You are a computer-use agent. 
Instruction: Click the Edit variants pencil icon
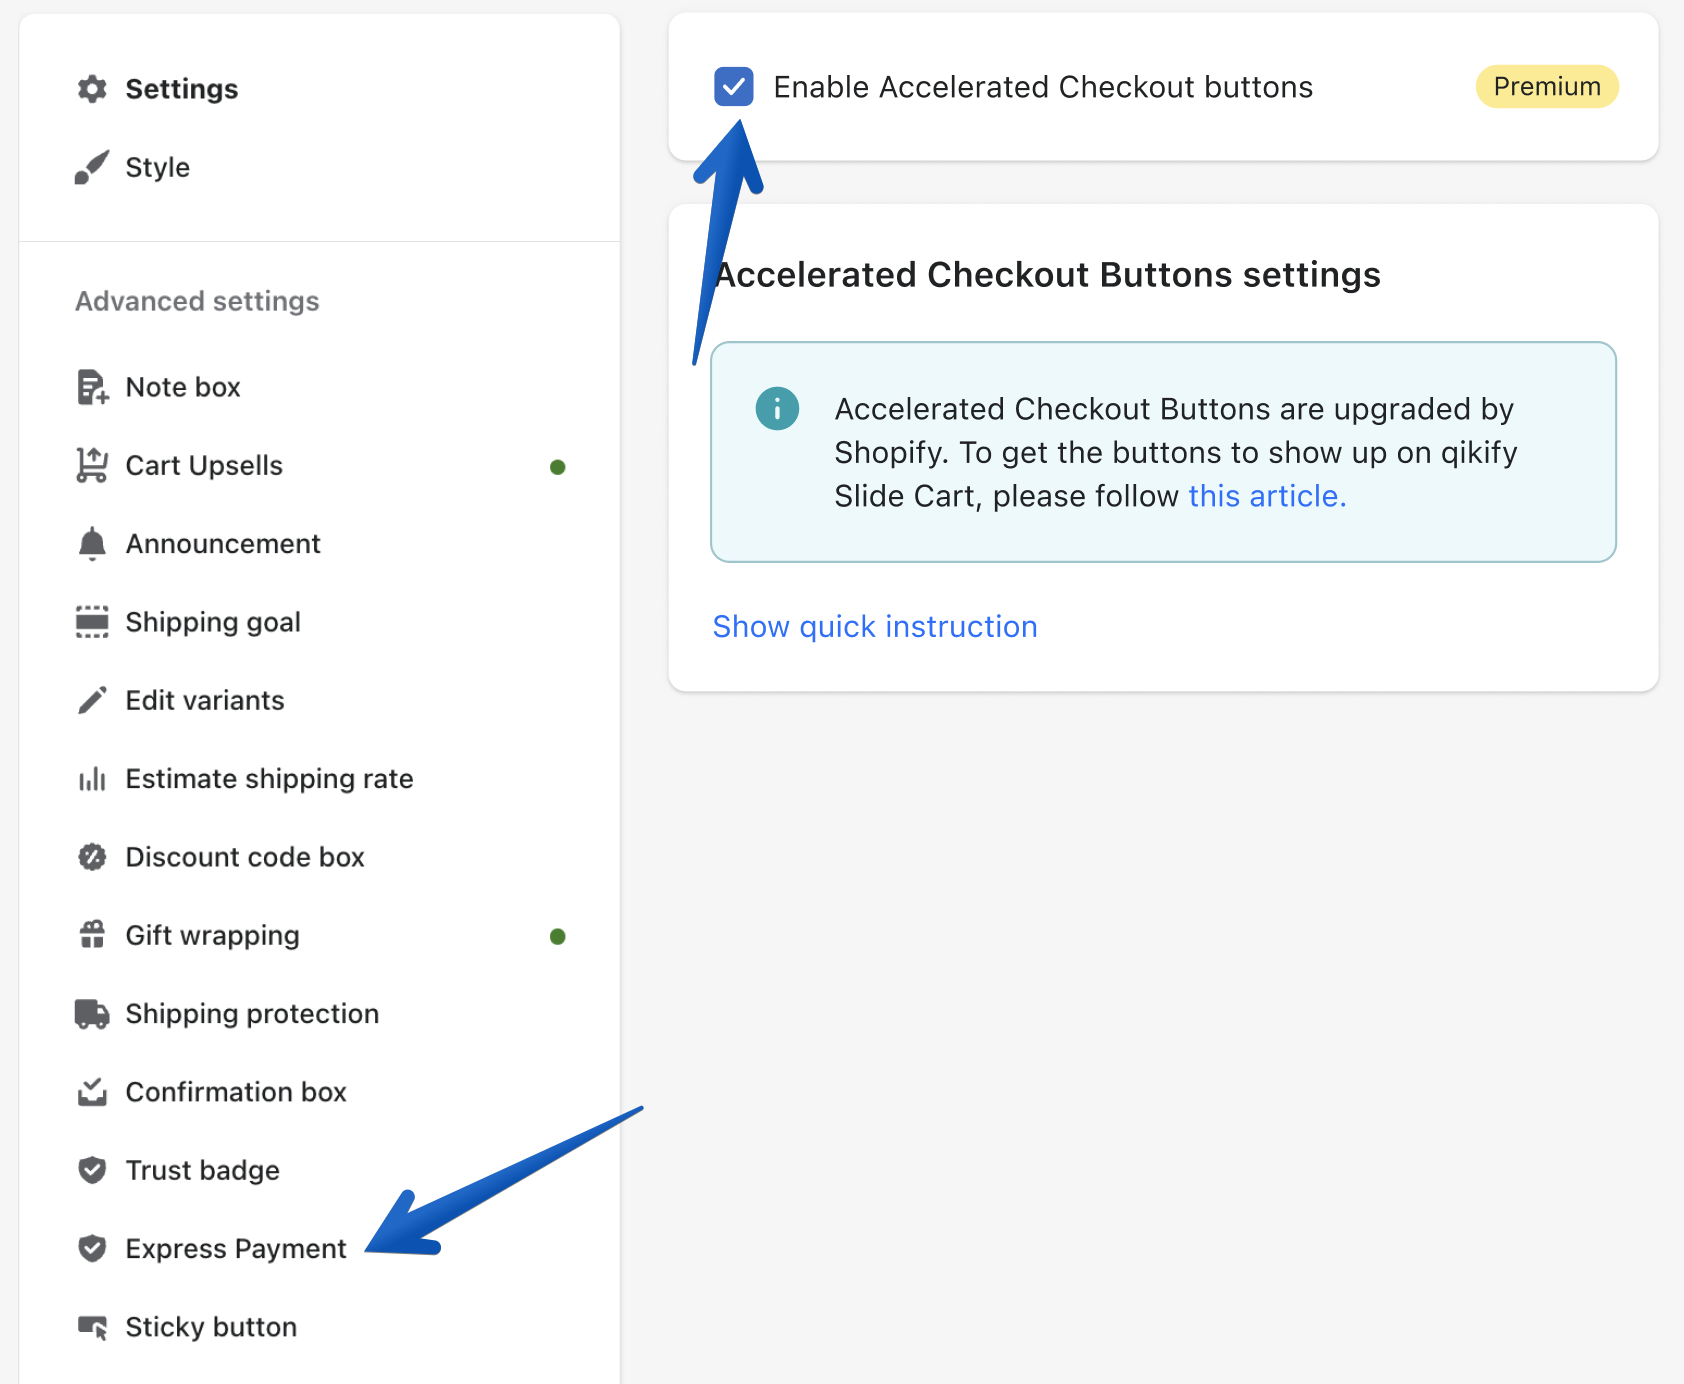point(92,700)
